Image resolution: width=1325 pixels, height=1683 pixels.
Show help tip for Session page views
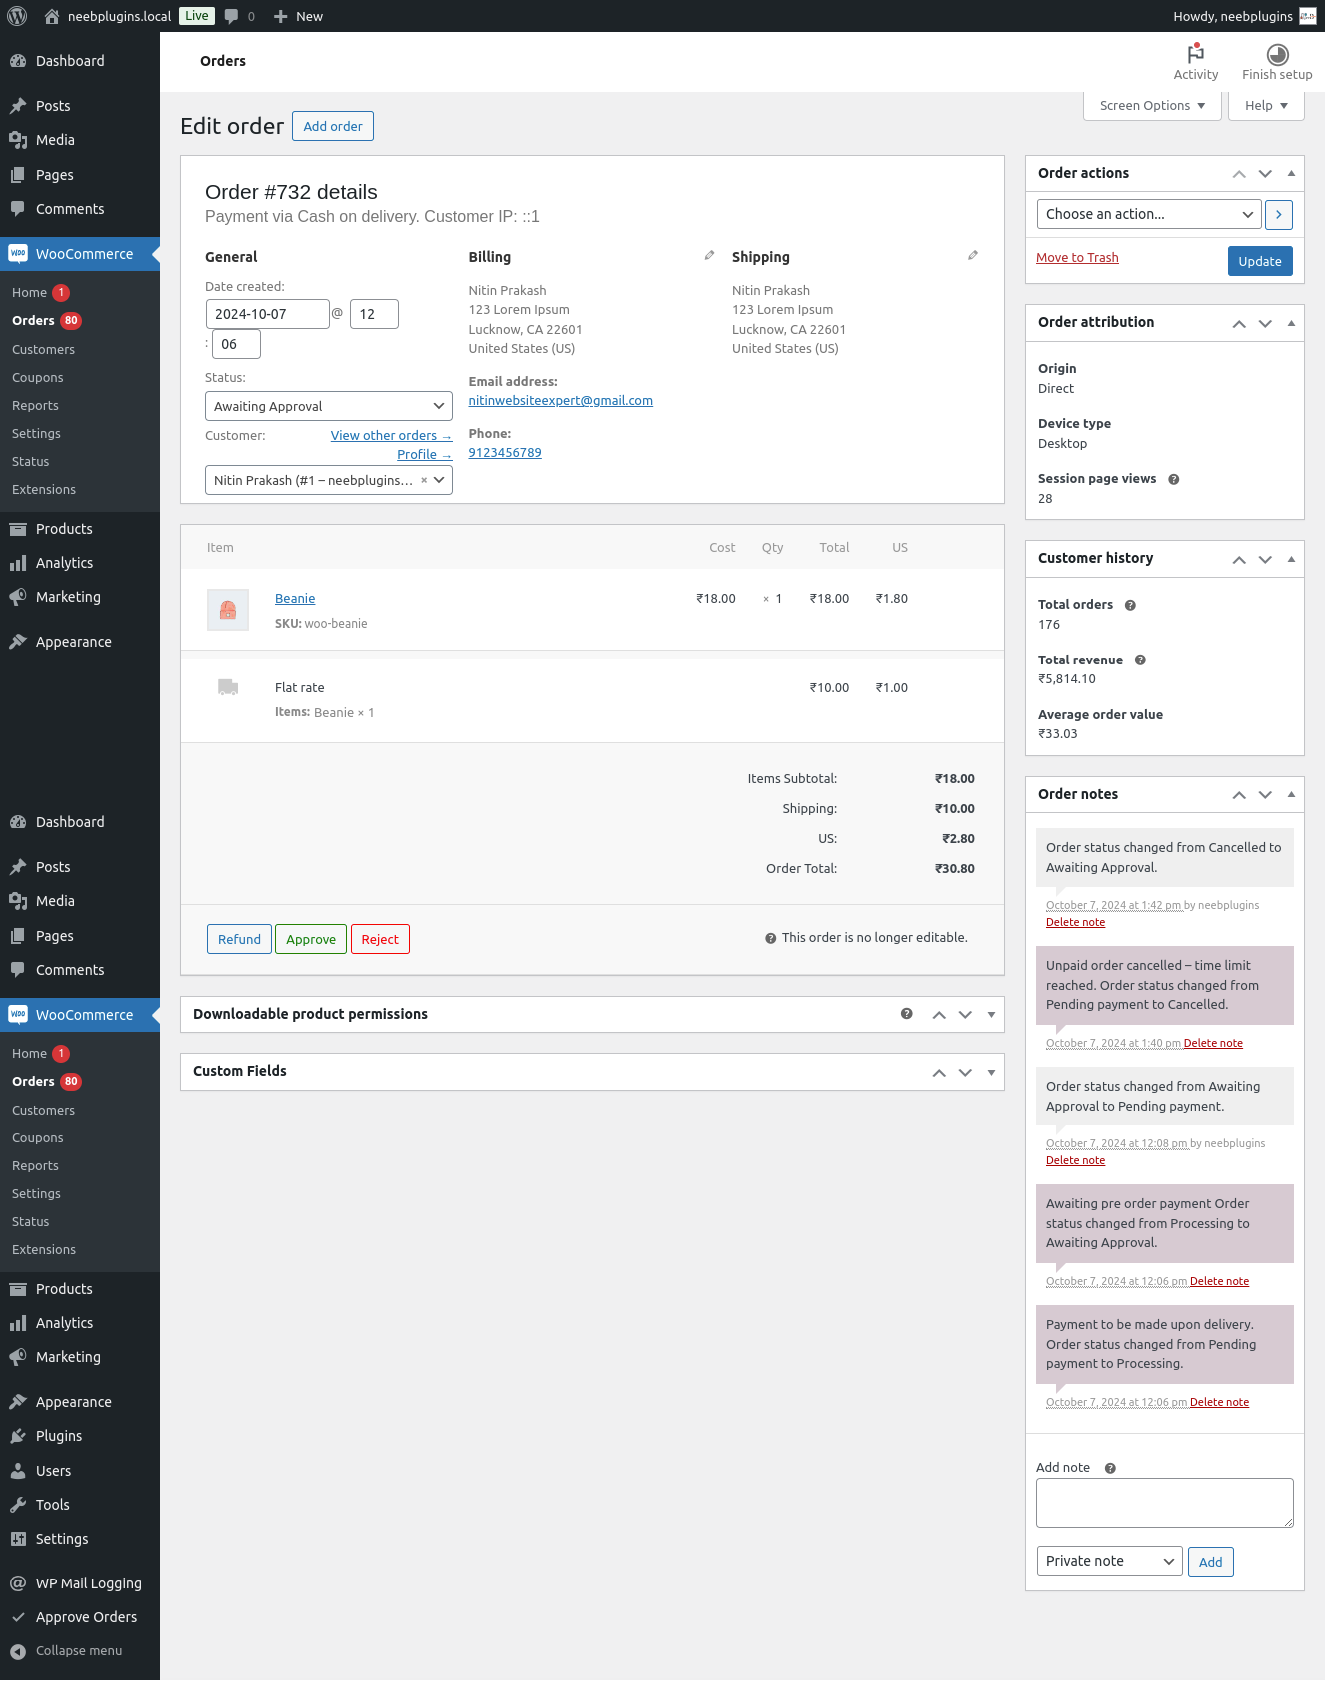pos(1174,479)
